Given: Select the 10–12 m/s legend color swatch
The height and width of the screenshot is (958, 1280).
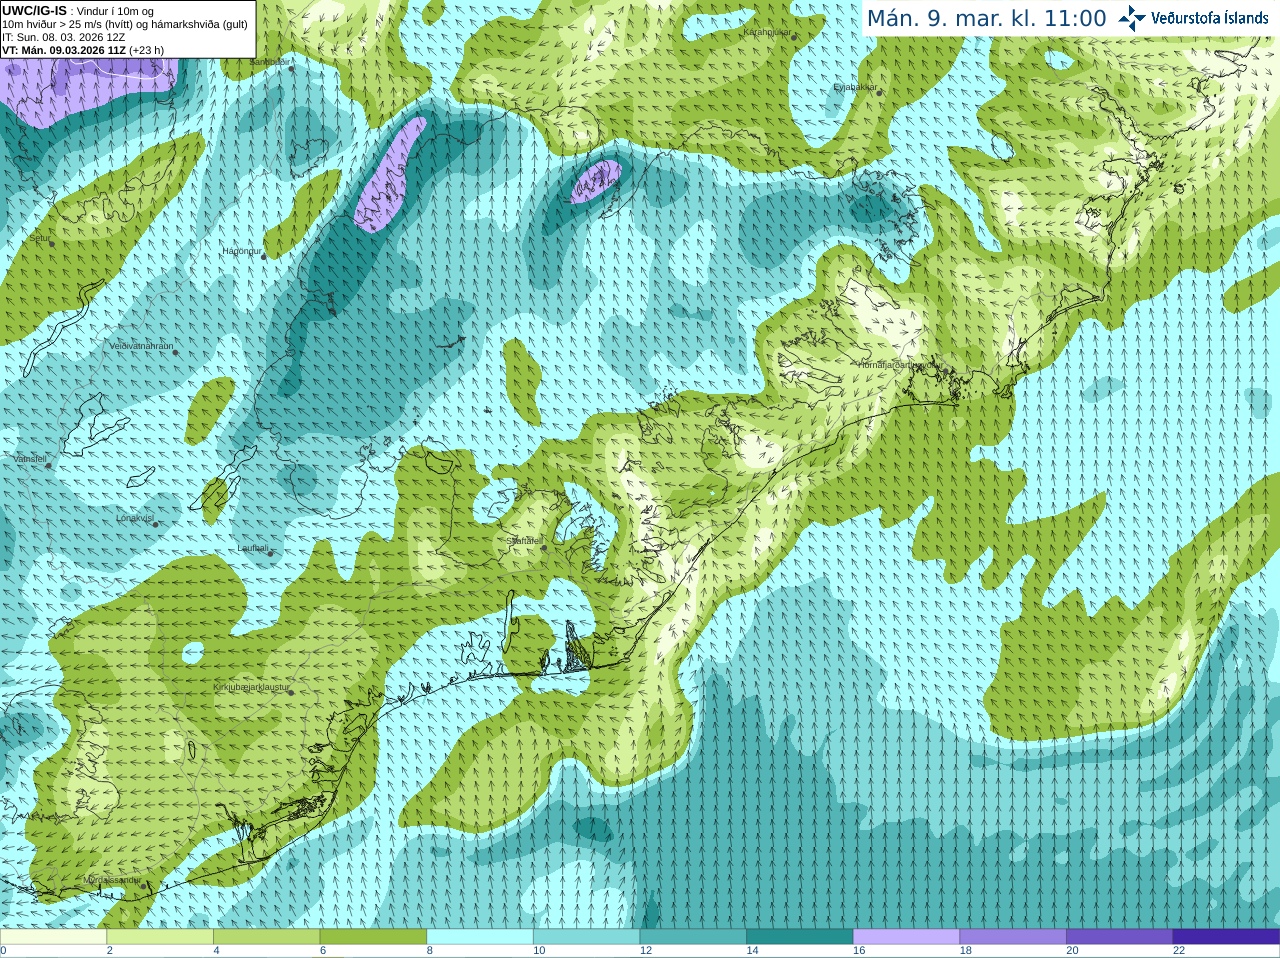Looking at the screenshot, I should 586,937.
